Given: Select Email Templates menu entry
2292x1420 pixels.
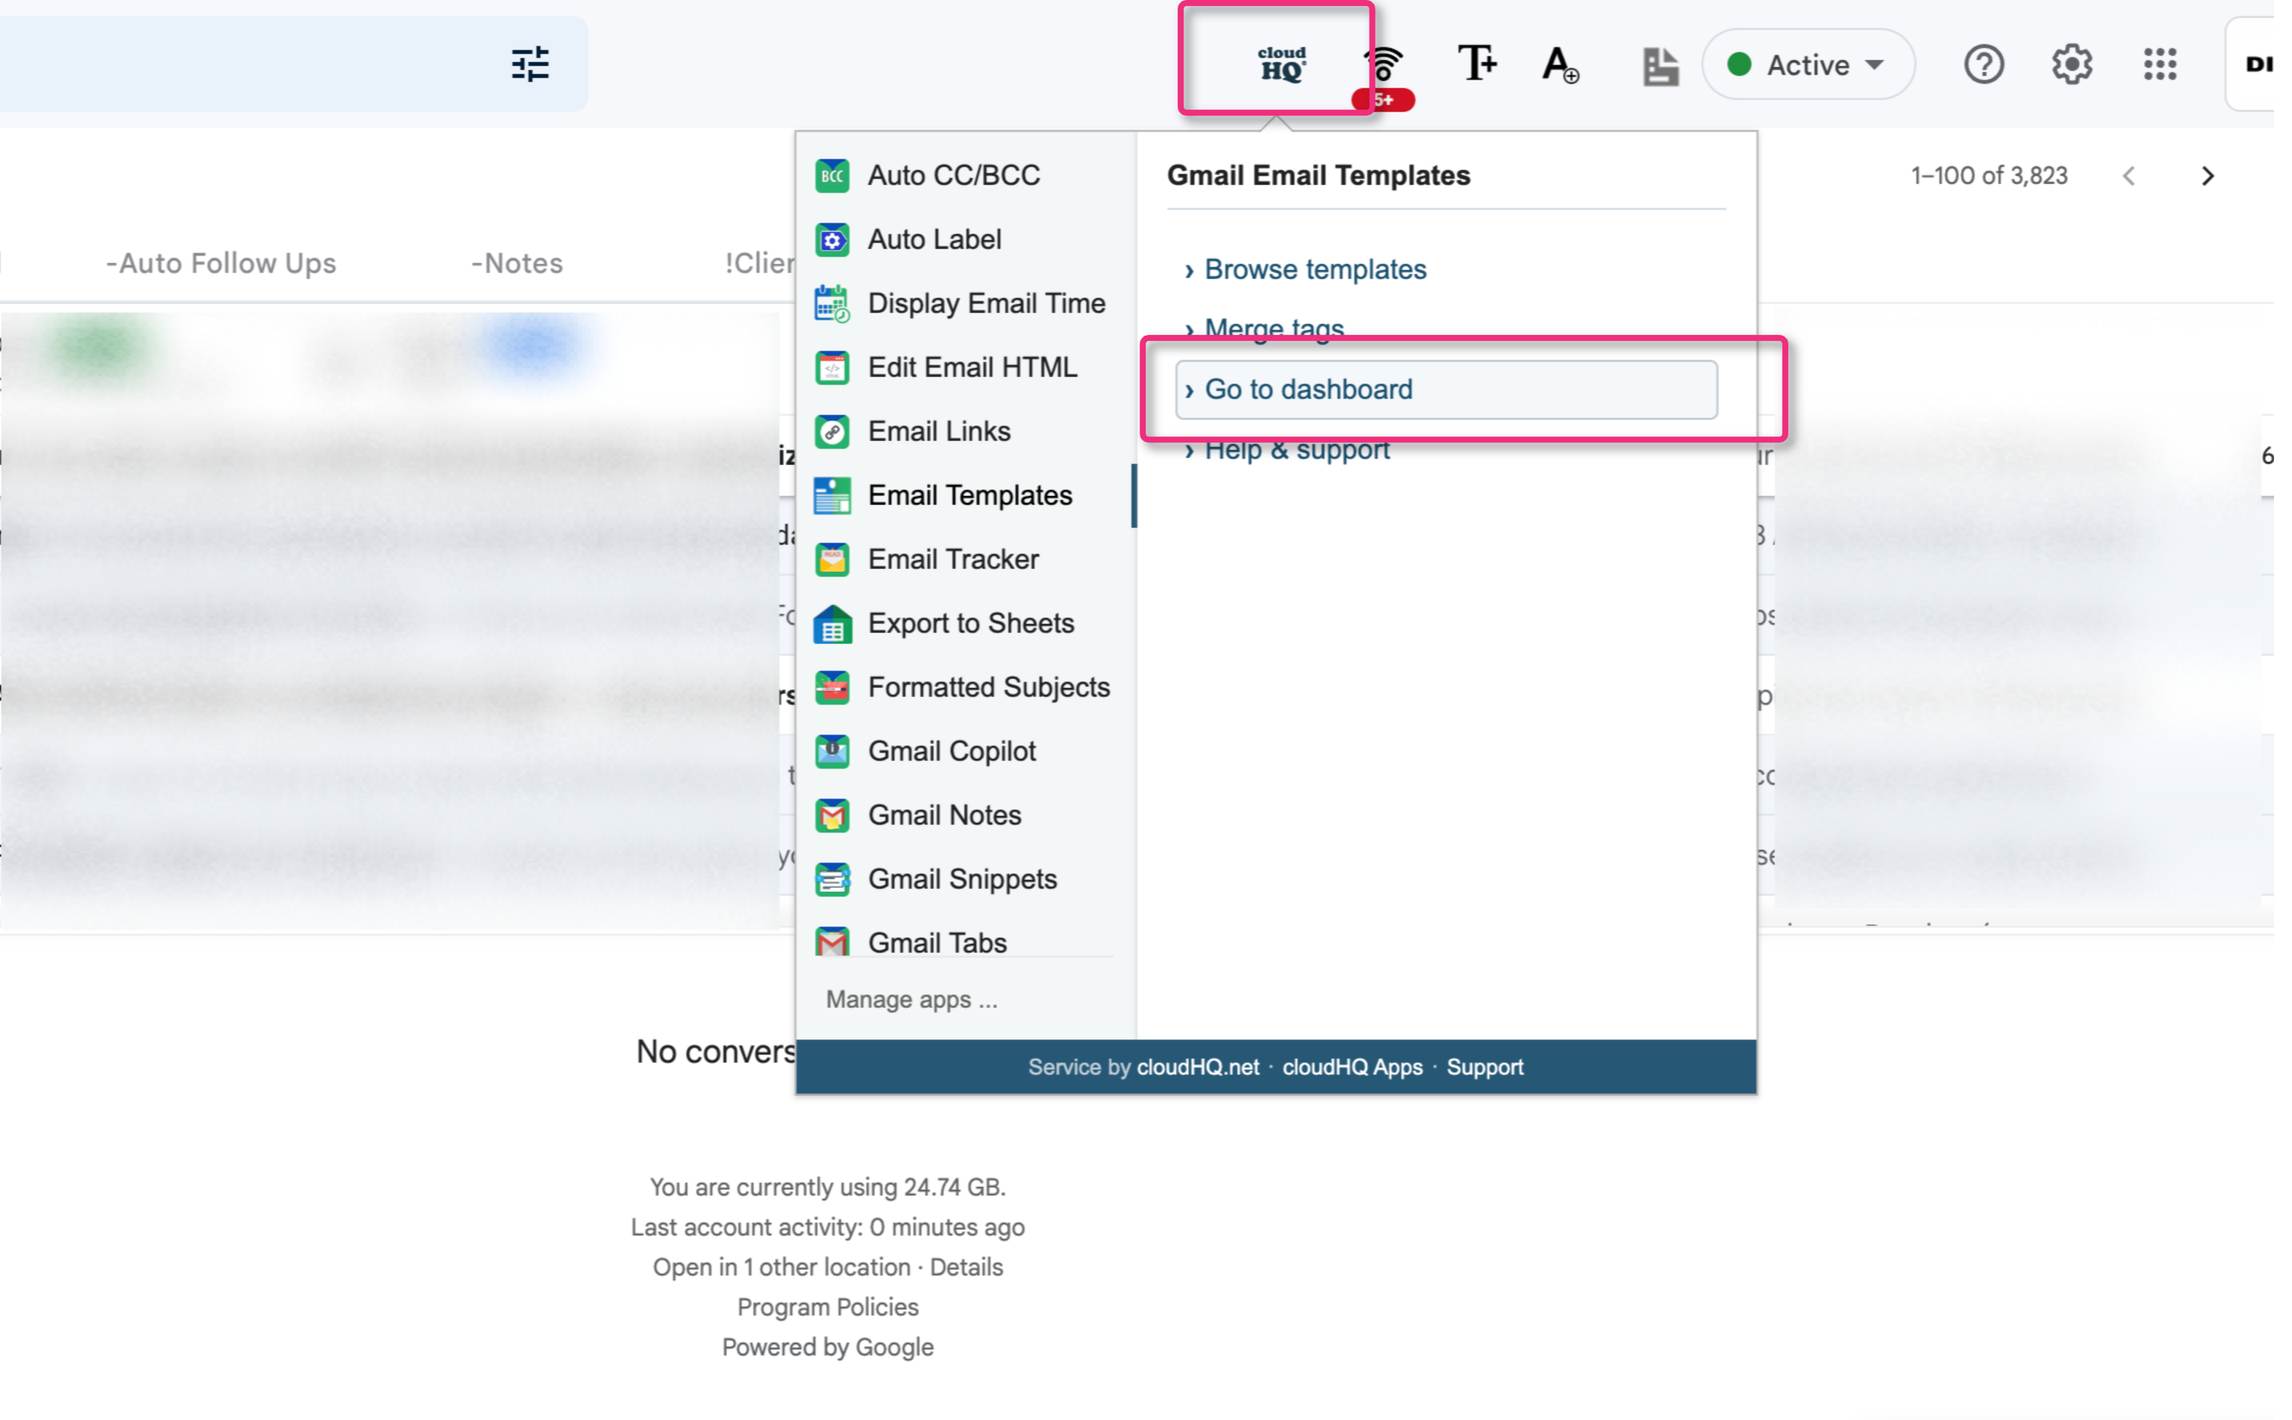Looking at the screenshot, I should pyautogui.click(x=965, y=495).
